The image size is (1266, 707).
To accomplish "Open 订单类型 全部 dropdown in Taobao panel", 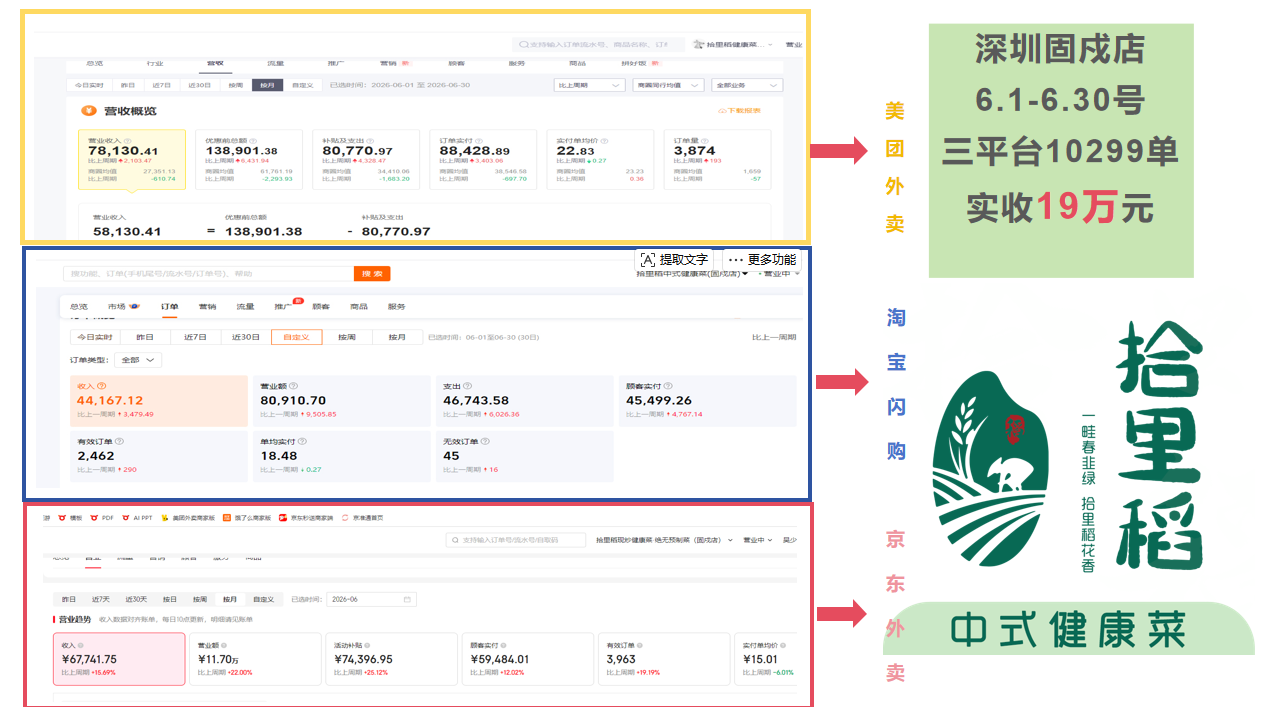I will tap(138, 360).
